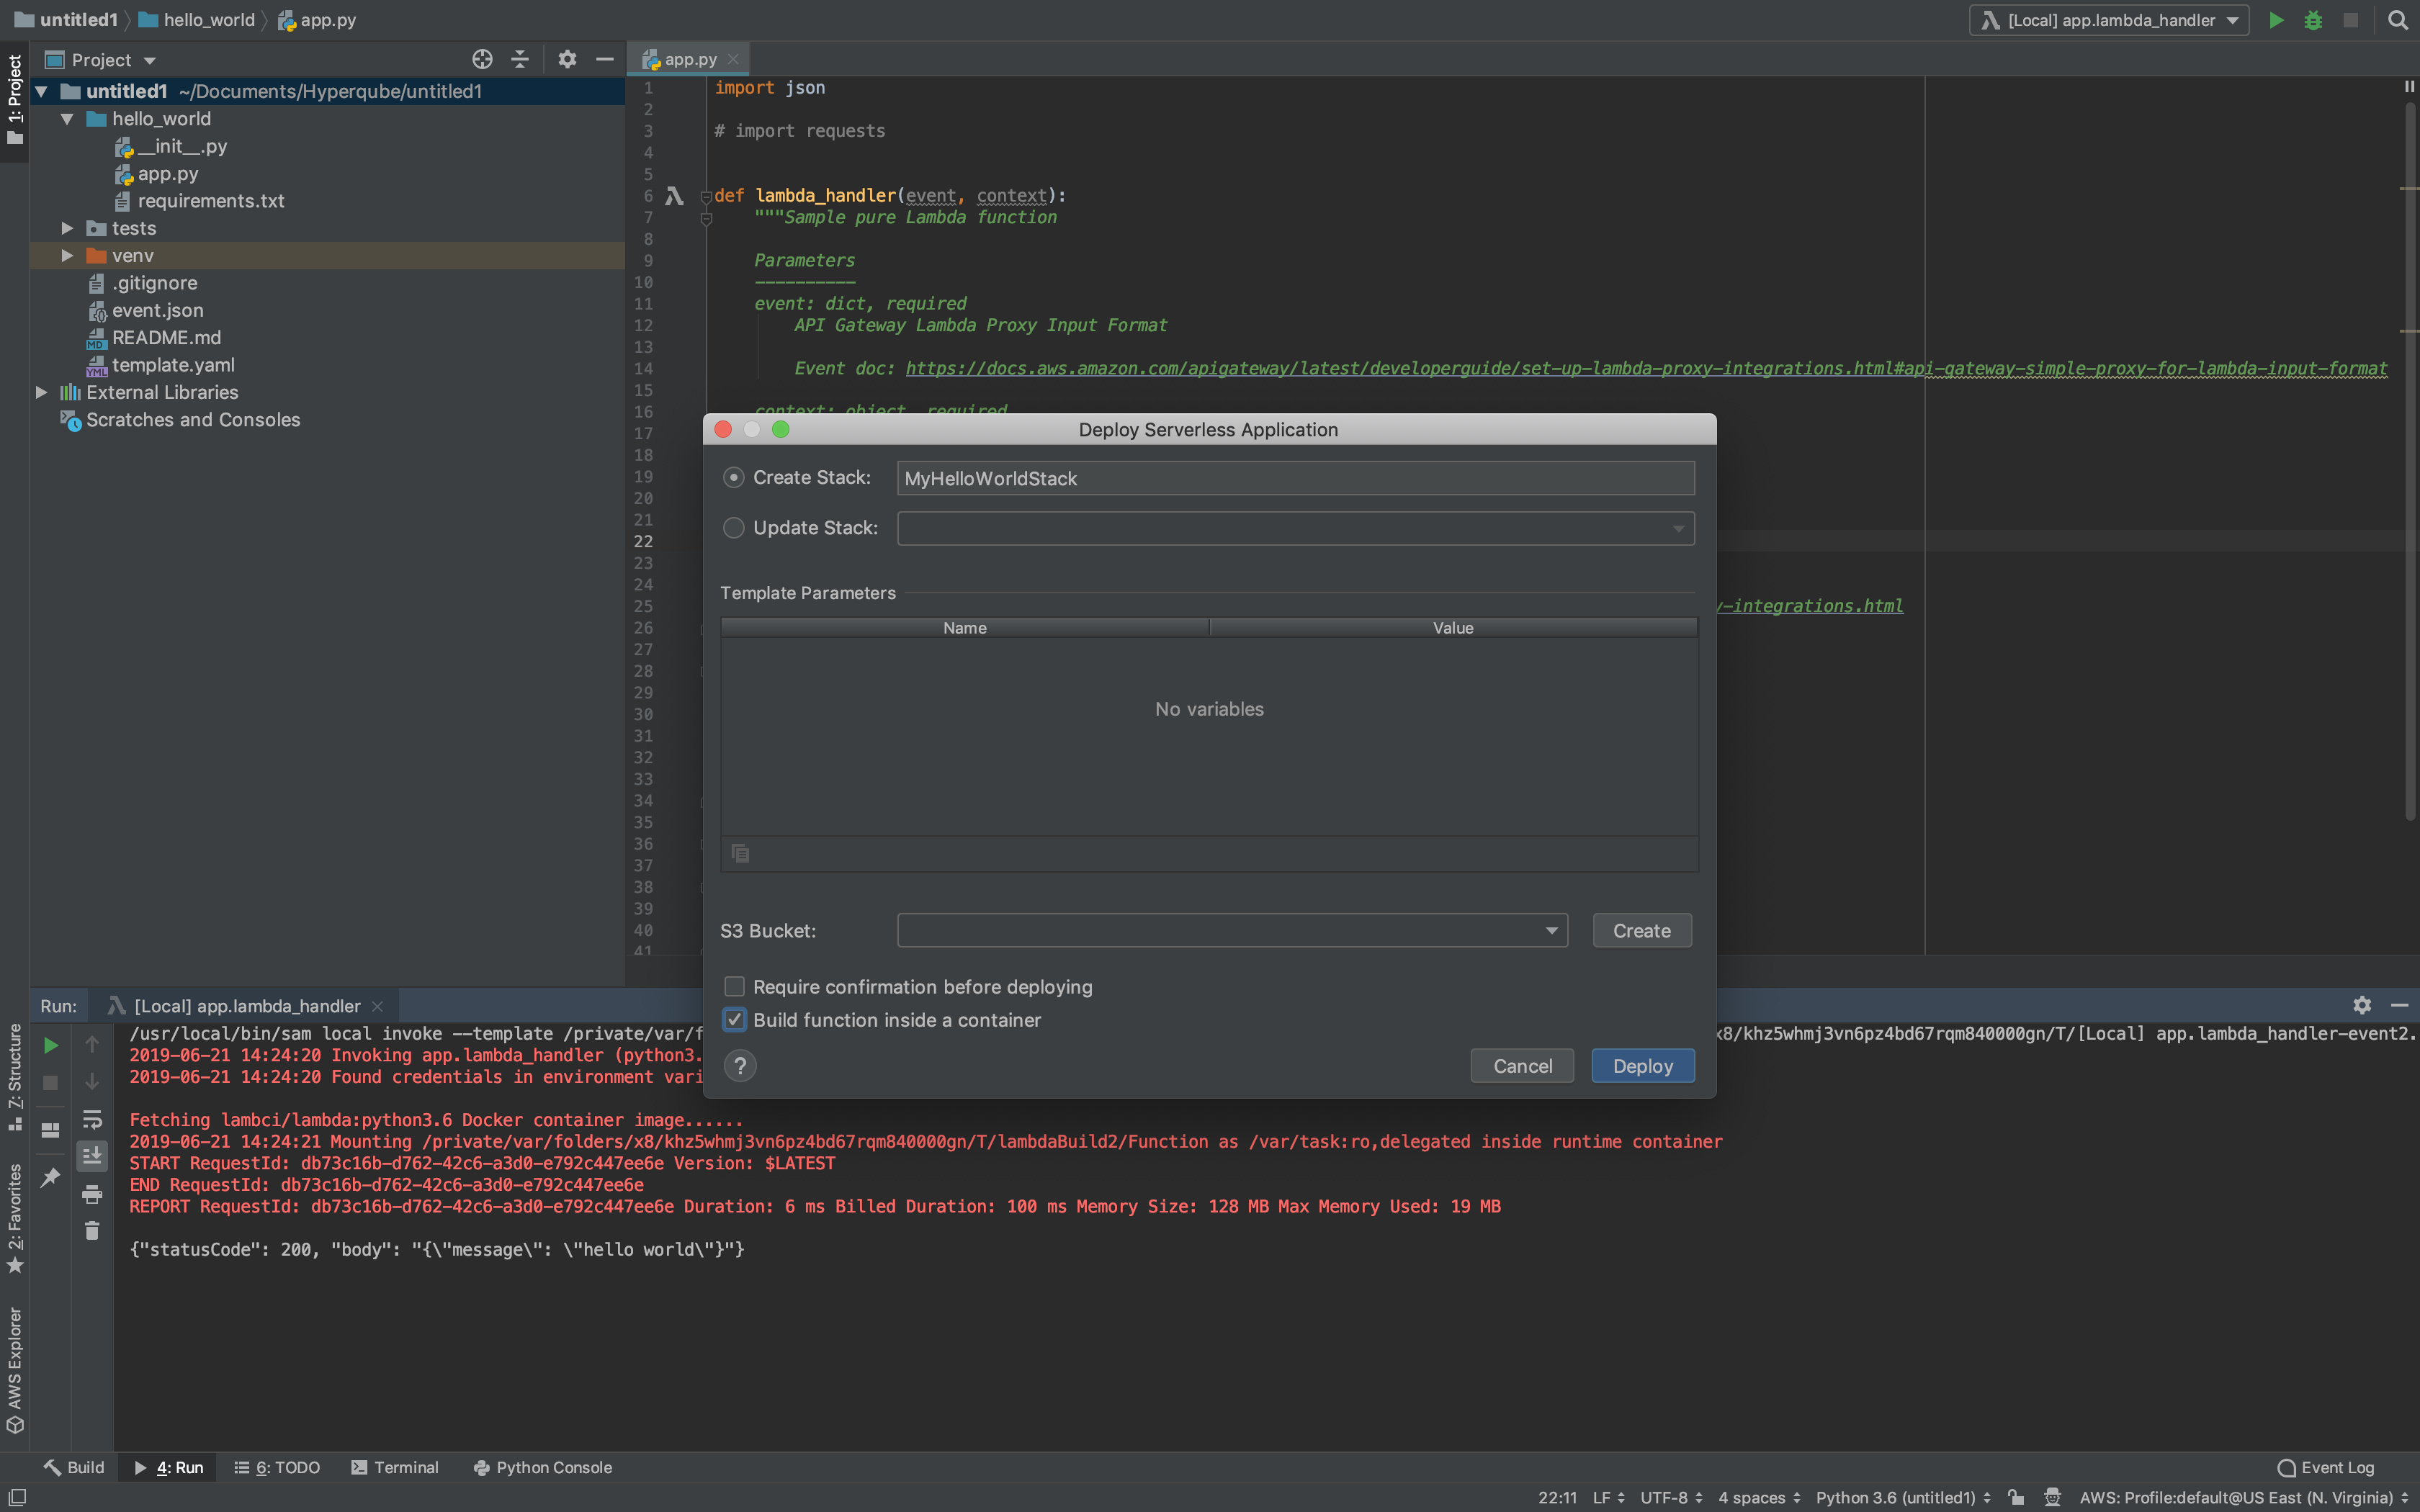Select the Update Stack radio button

[x=734, y=528]
